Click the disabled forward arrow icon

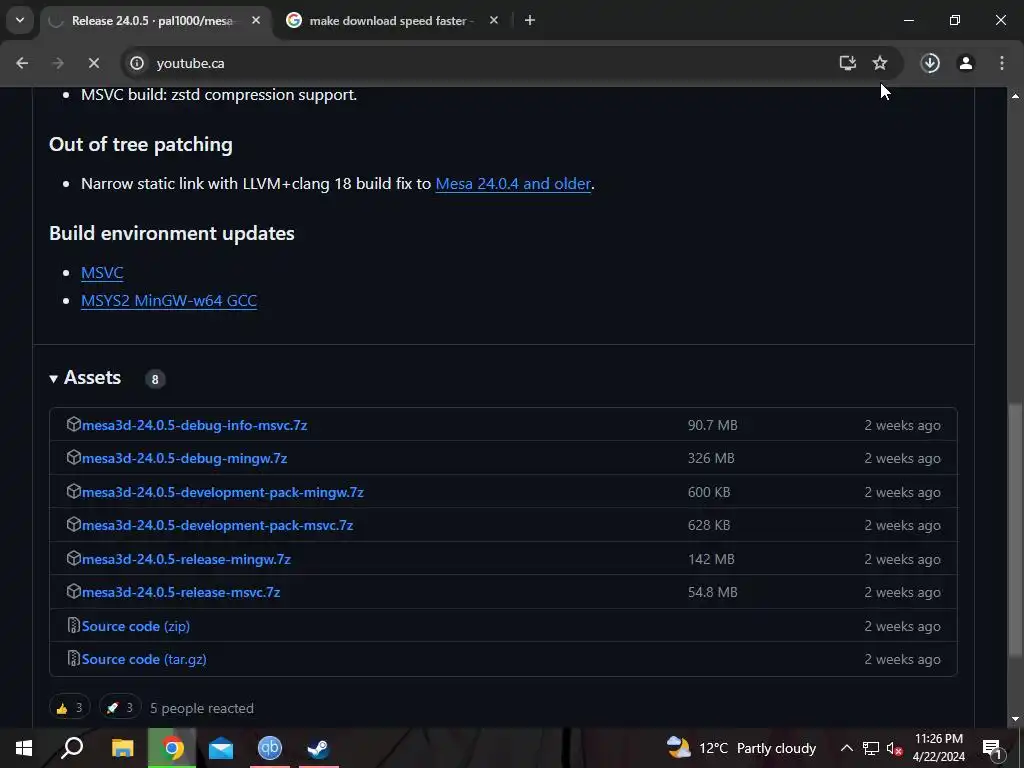[57, 63]
